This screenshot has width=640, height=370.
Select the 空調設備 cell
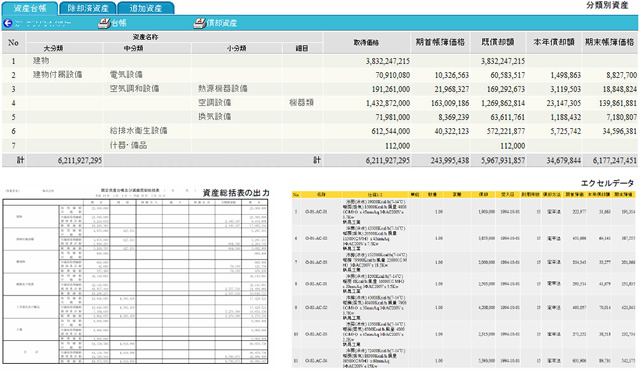tap(215, 102)
